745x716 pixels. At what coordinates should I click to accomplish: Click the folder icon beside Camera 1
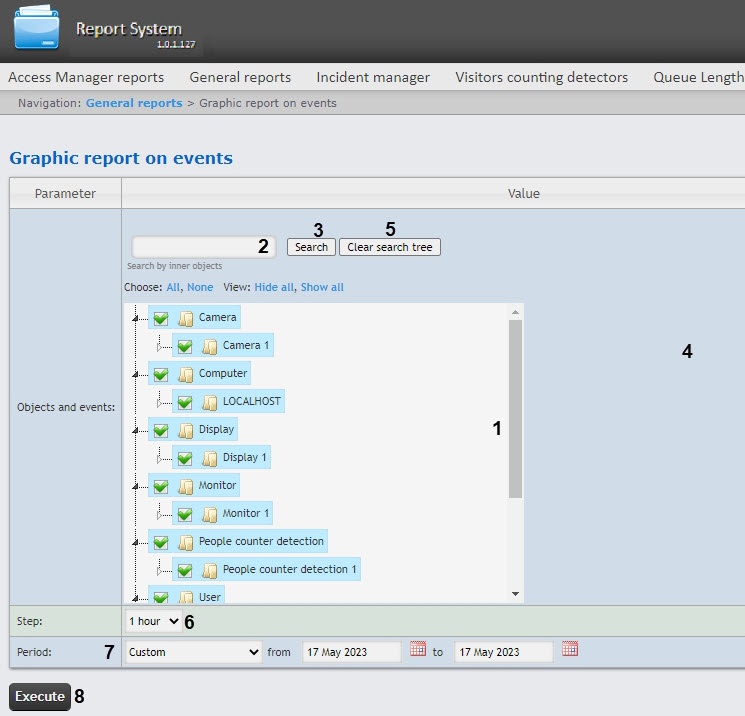tap(210, 346)
